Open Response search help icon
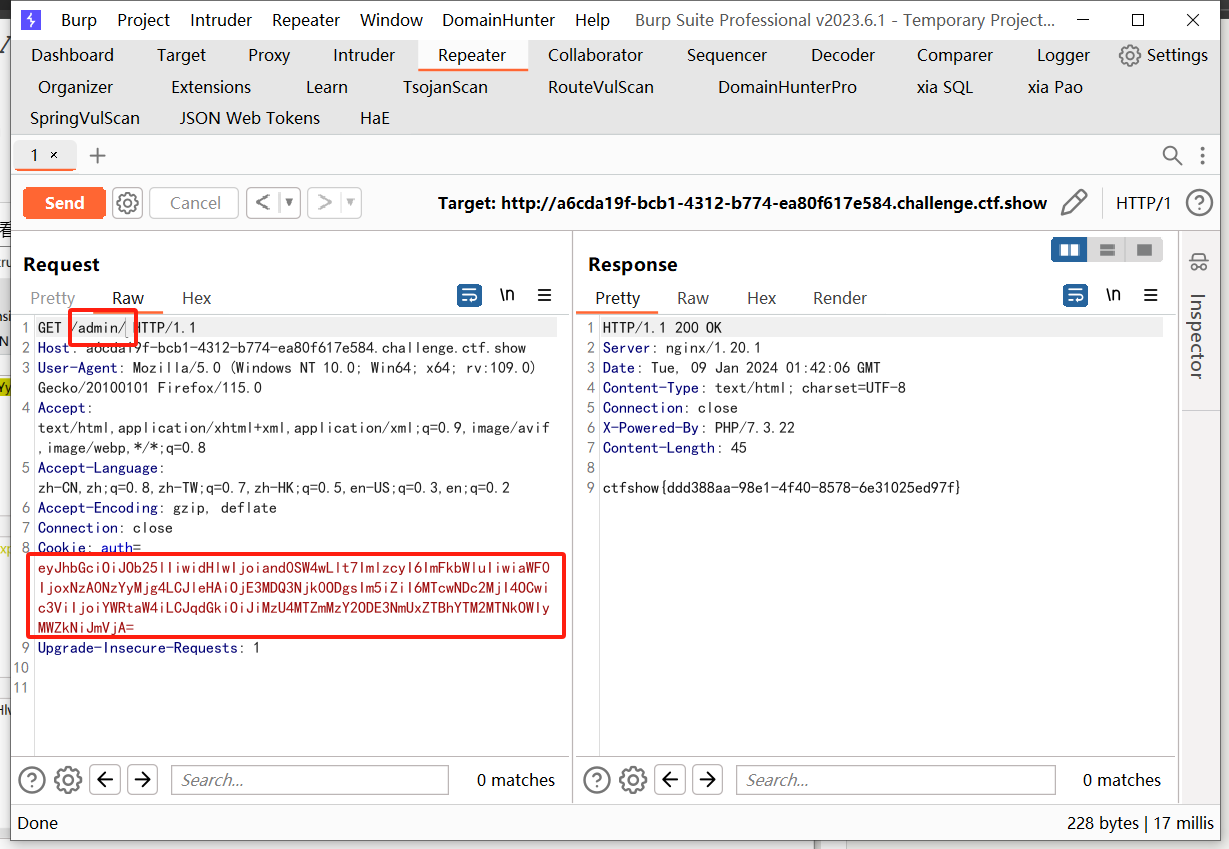The width and height of the screenshot is (1229, 849). point(597,780)
